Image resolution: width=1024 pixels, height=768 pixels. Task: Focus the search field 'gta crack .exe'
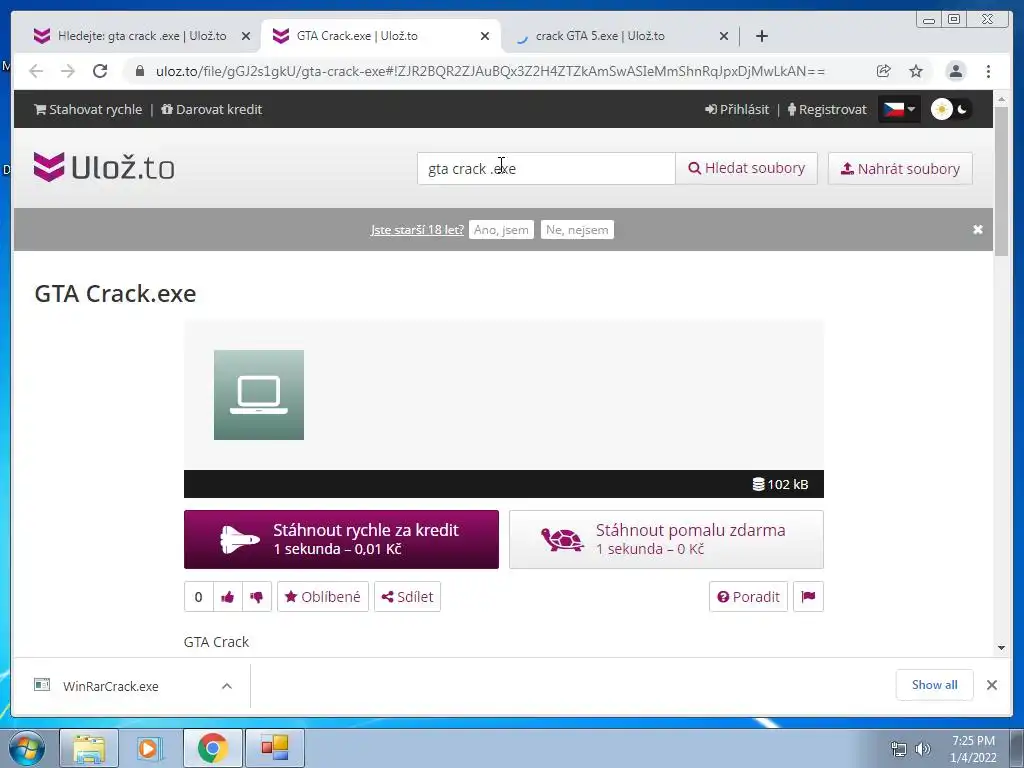pos(546,168)
